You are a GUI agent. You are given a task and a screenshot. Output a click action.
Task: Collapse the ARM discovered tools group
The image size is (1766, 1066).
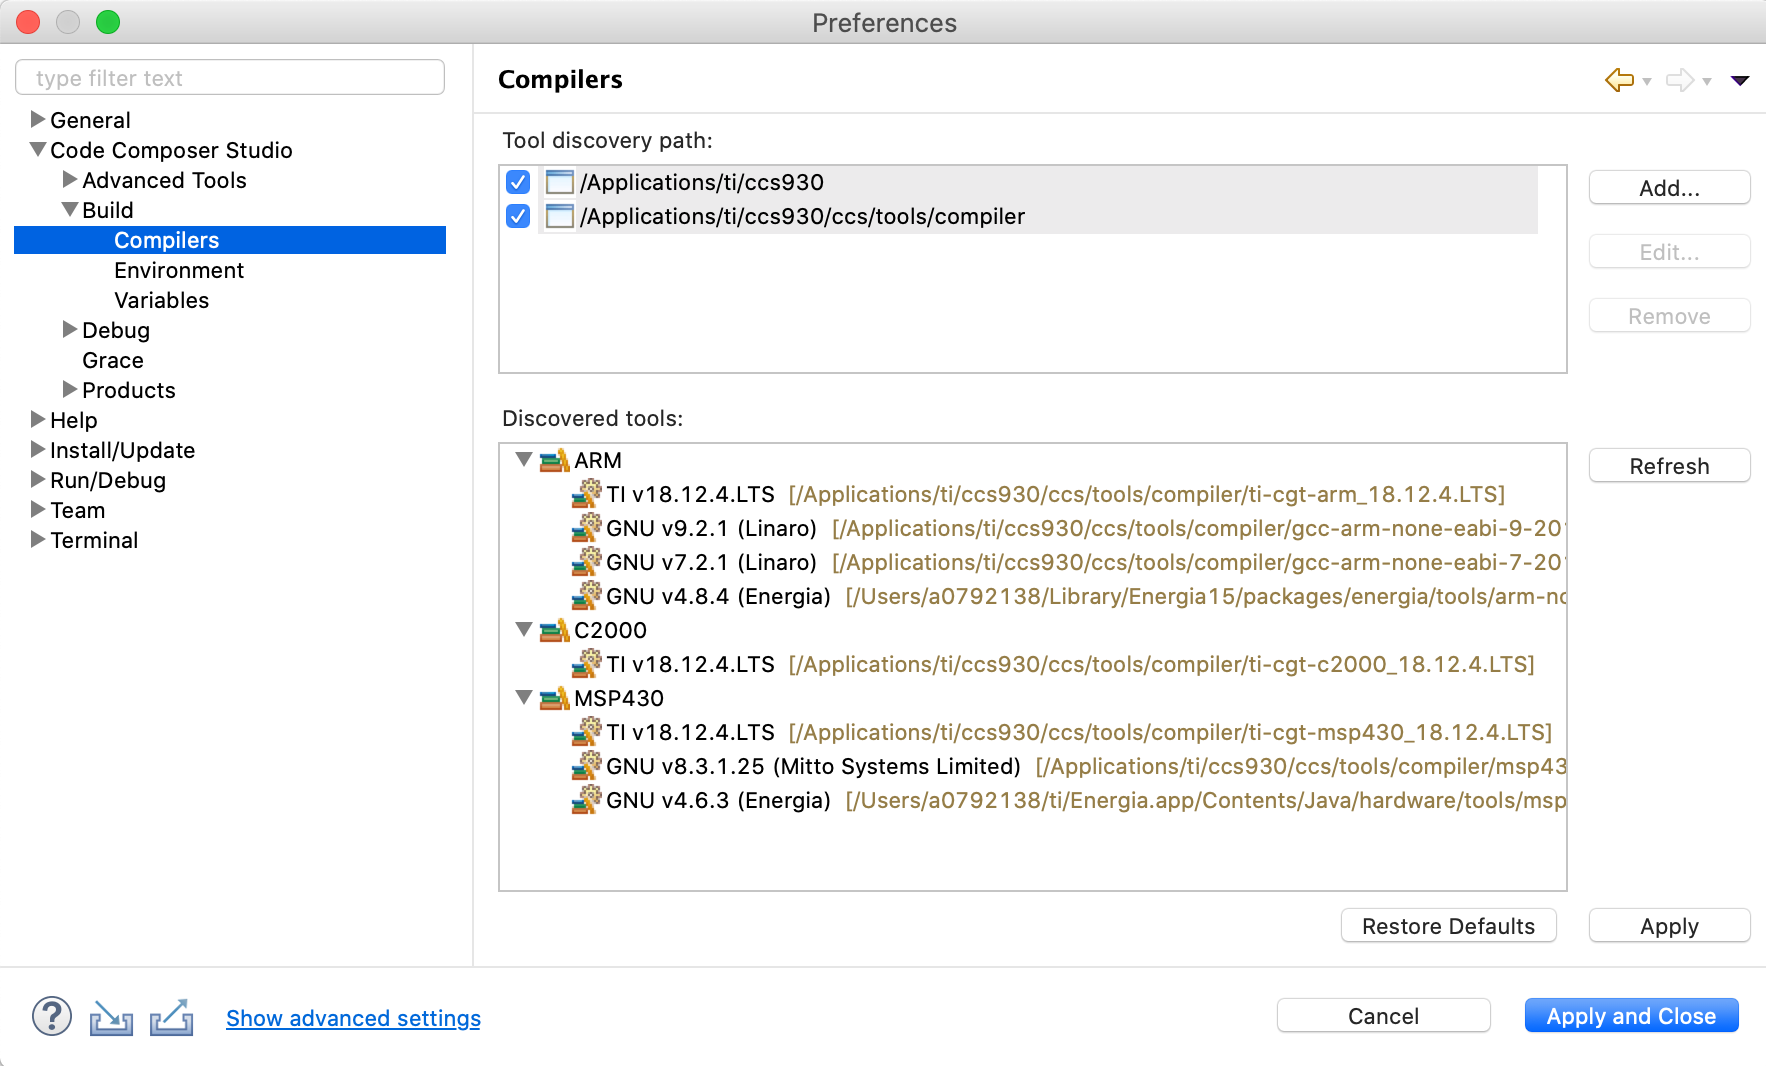click(x=524, y=459)
